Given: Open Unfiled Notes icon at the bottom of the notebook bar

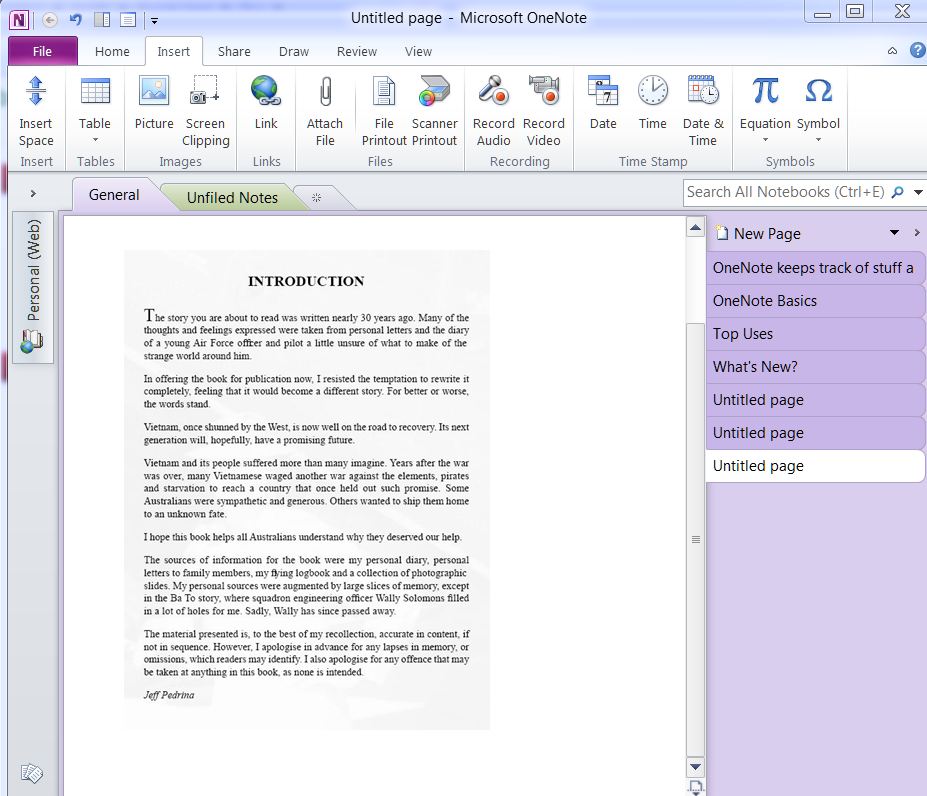Looking at the screenshot, I should [x=32, y=773].
